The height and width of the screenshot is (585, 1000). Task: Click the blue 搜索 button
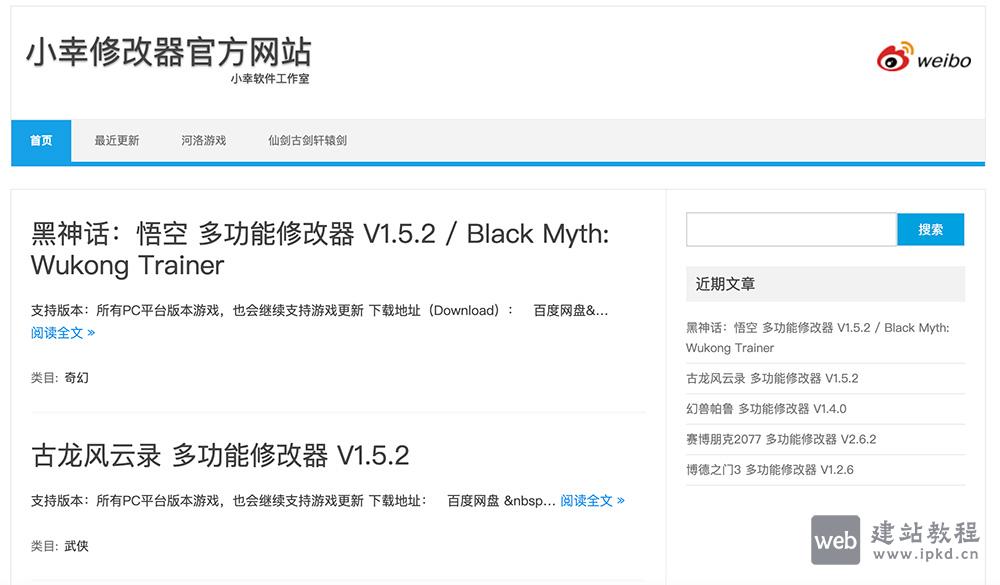930,230
